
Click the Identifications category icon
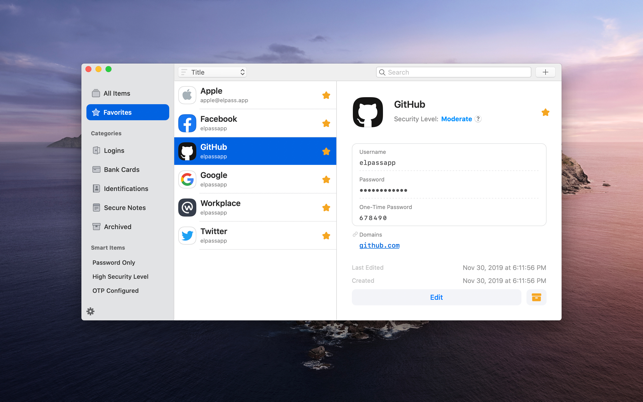96,188
